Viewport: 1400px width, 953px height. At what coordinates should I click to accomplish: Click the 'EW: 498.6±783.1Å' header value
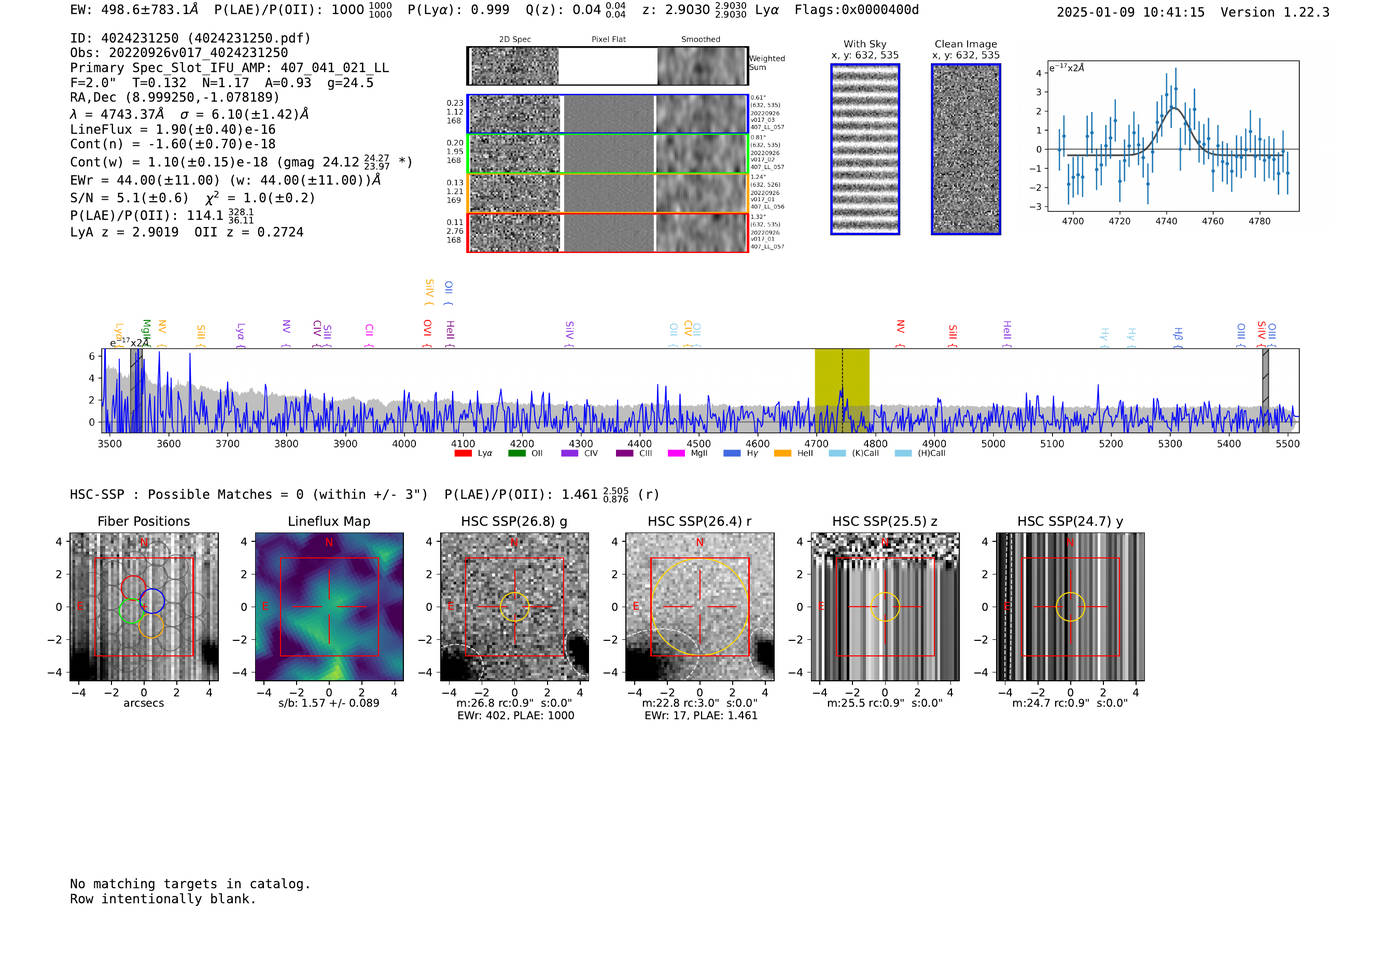click(x=134, y=9)
